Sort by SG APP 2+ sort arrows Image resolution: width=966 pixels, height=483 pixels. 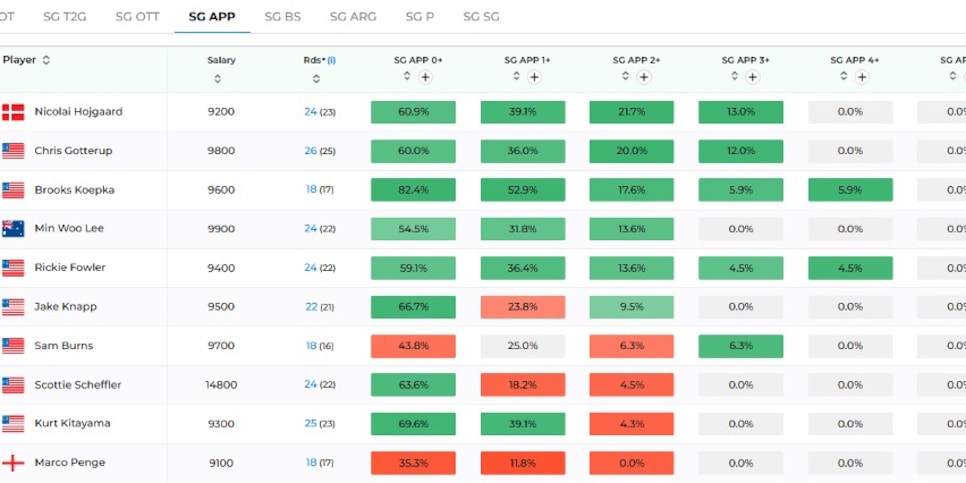pos(625,76)
